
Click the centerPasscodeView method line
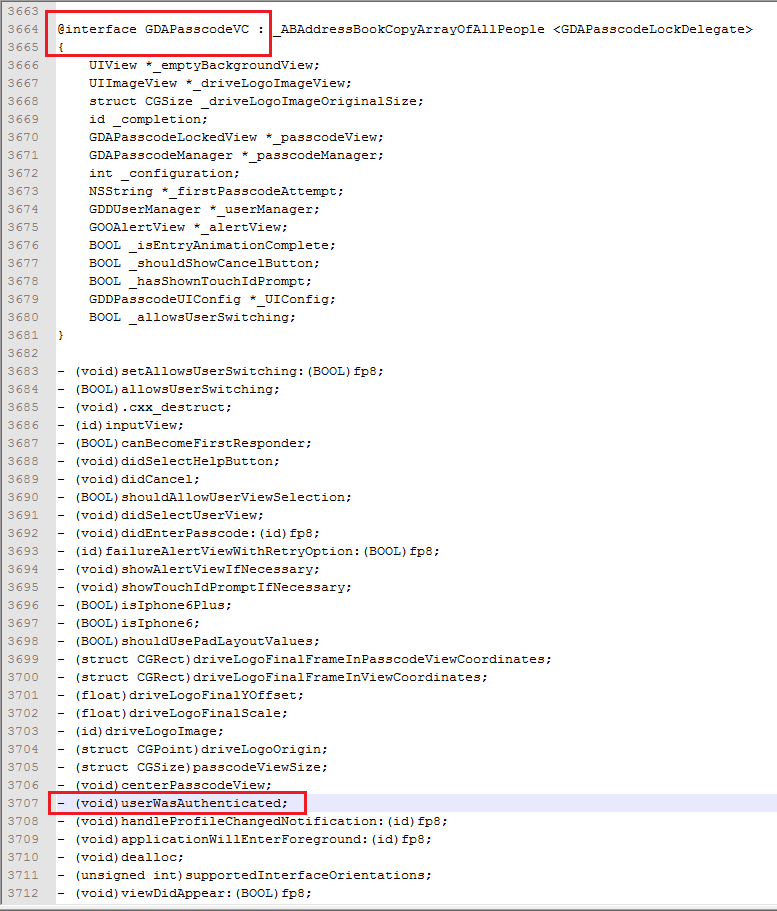click(164, 786)
